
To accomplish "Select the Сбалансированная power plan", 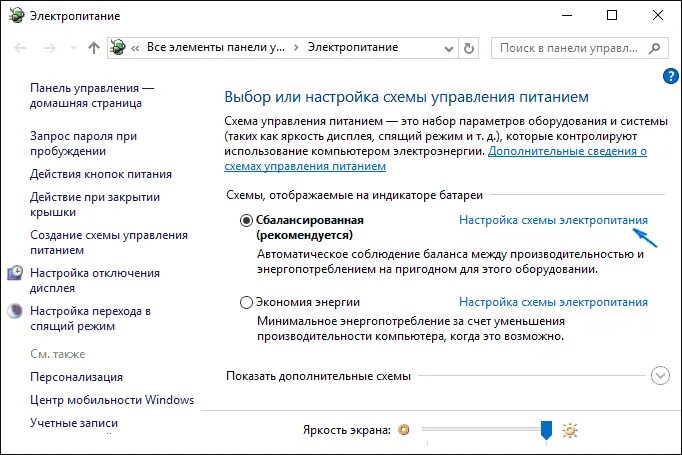I will tap(246, 221).
